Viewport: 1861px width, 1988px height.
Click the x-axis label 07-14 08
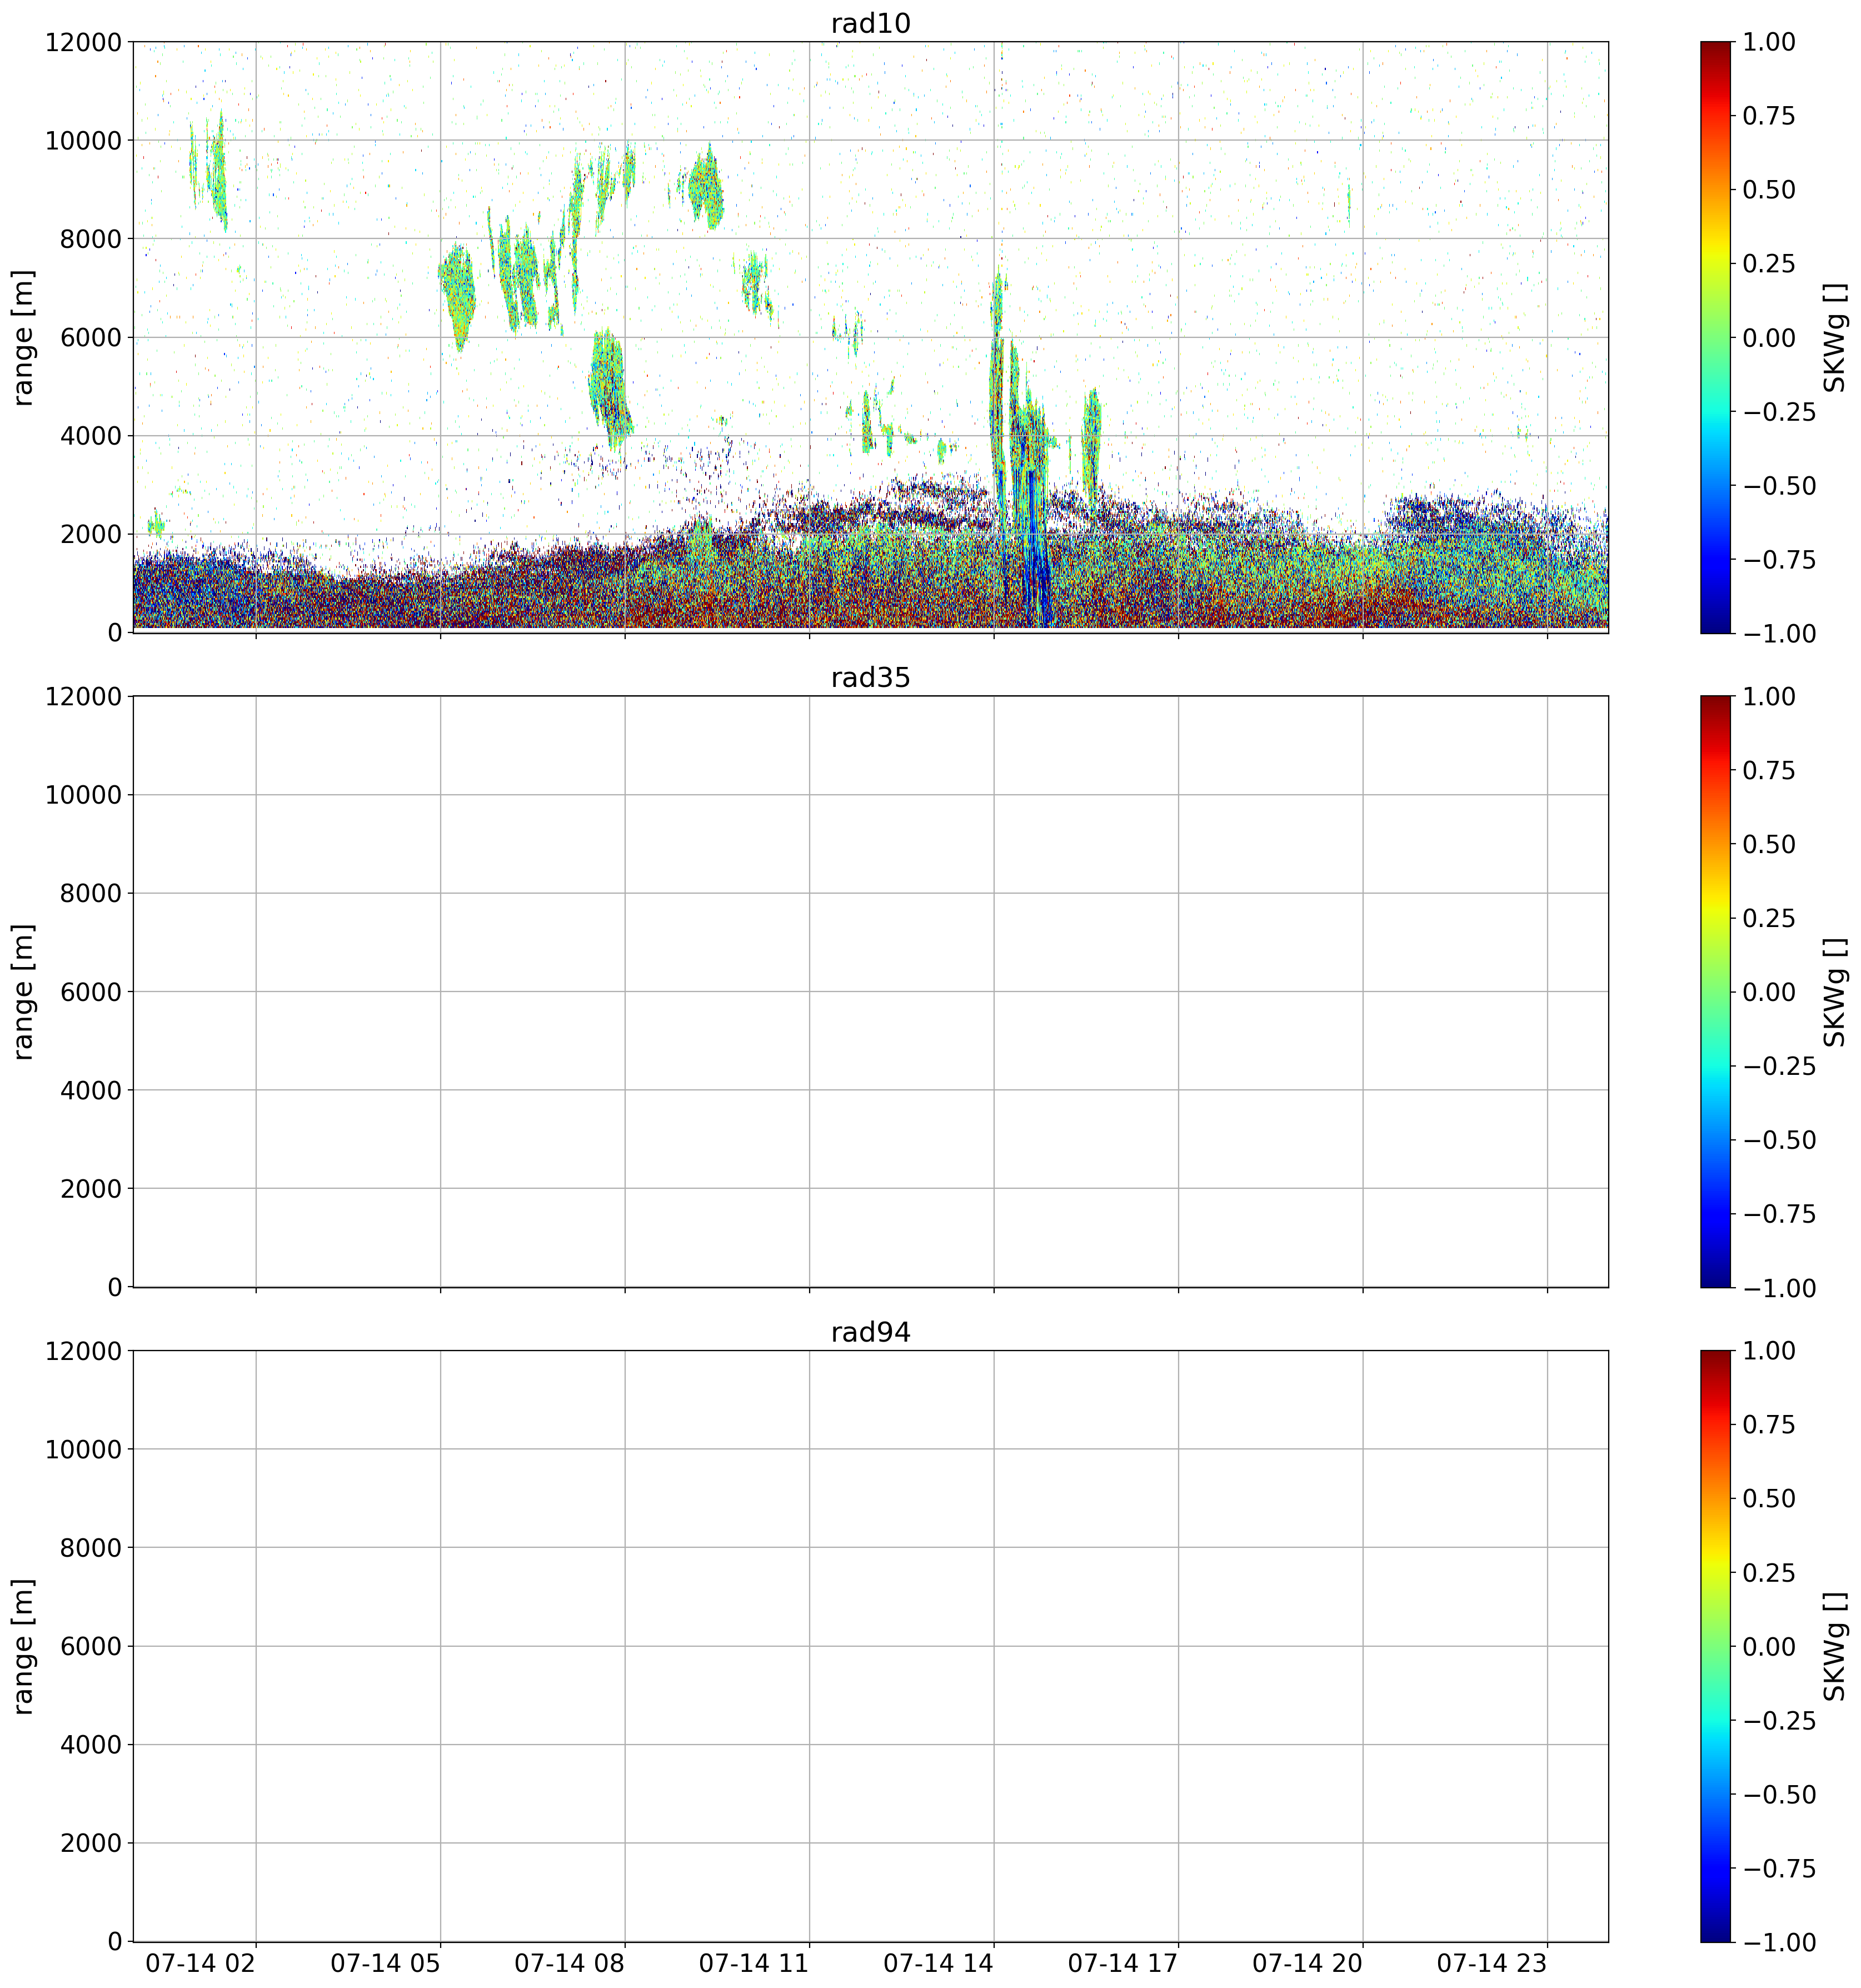pyautogui.click(x=569, y=1963)
